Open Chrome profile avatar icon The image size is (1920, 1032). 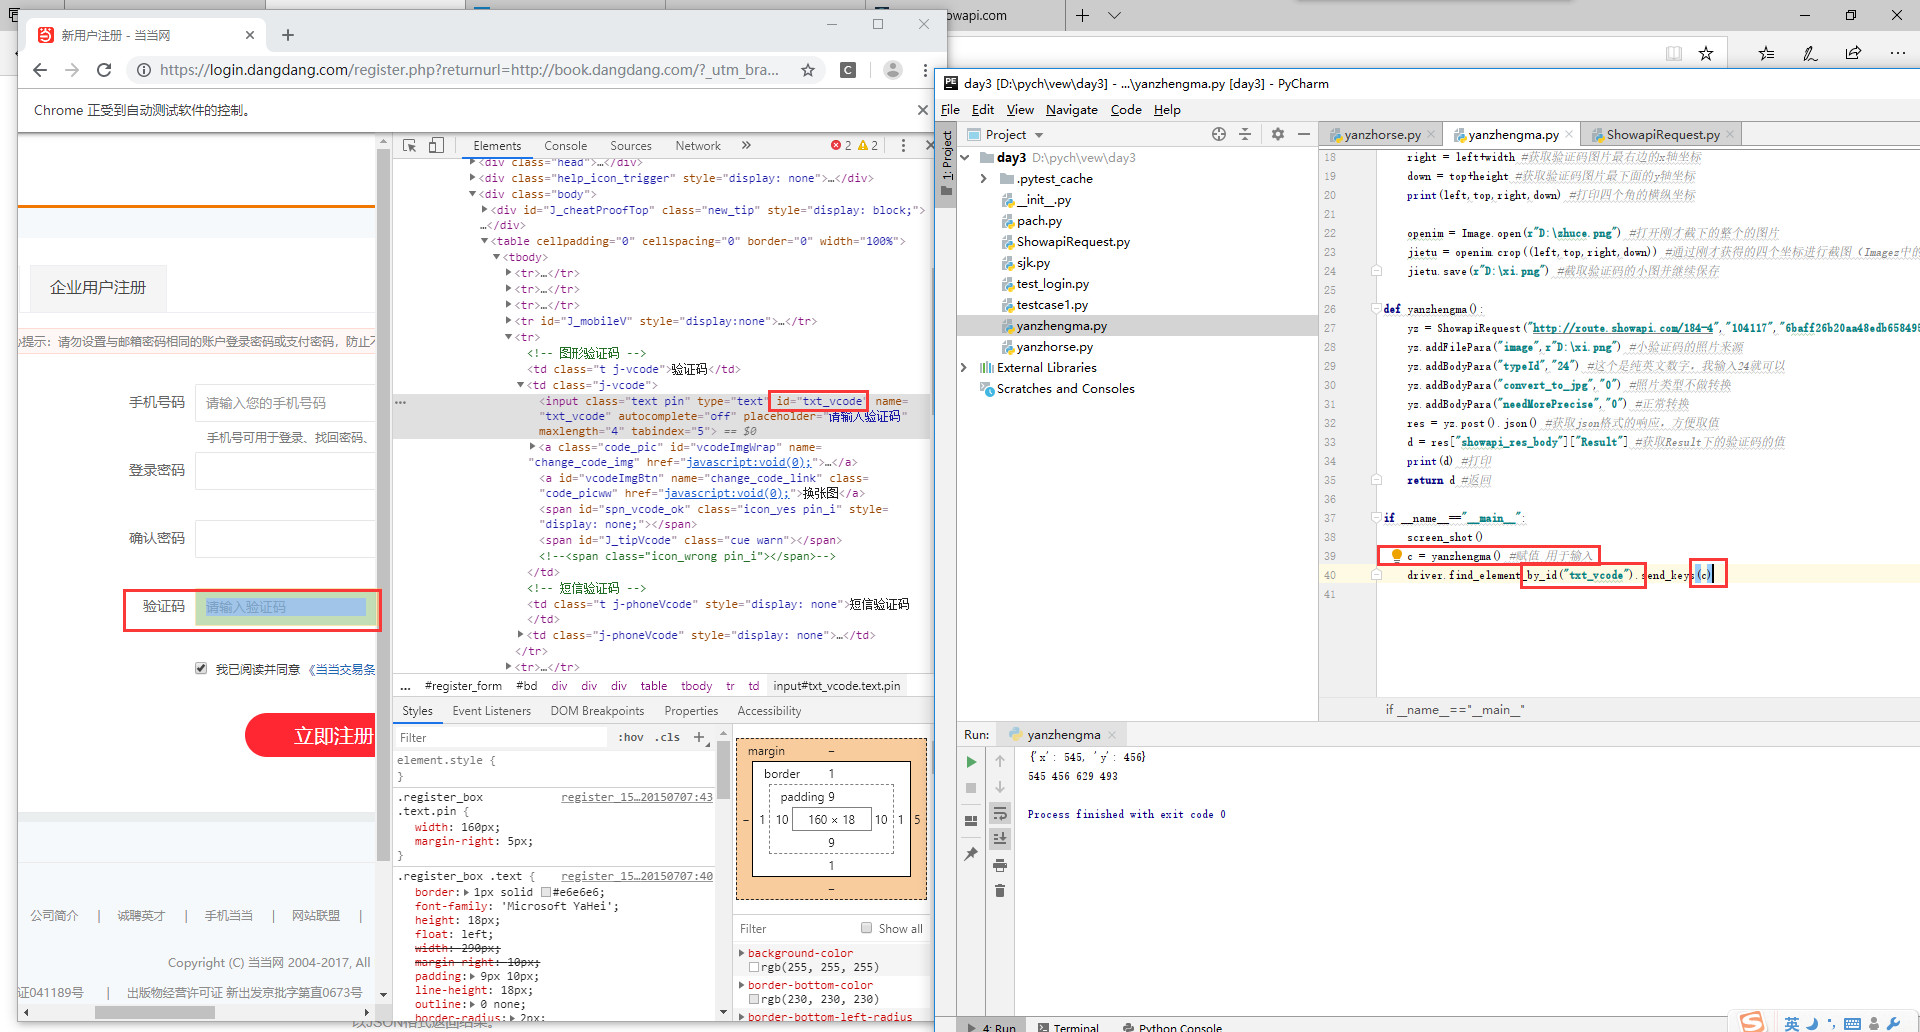tap(893, 69)
